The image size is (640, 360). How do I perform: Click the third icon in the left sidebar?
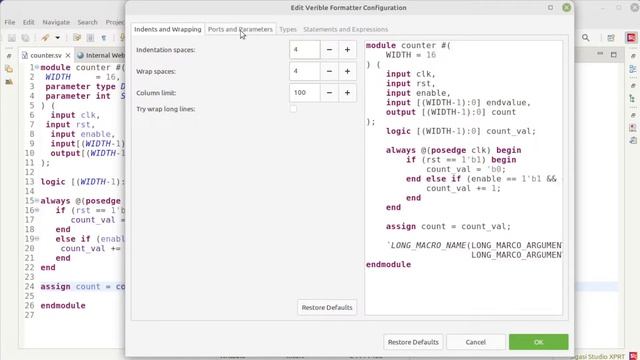click(x=9, y=82)
